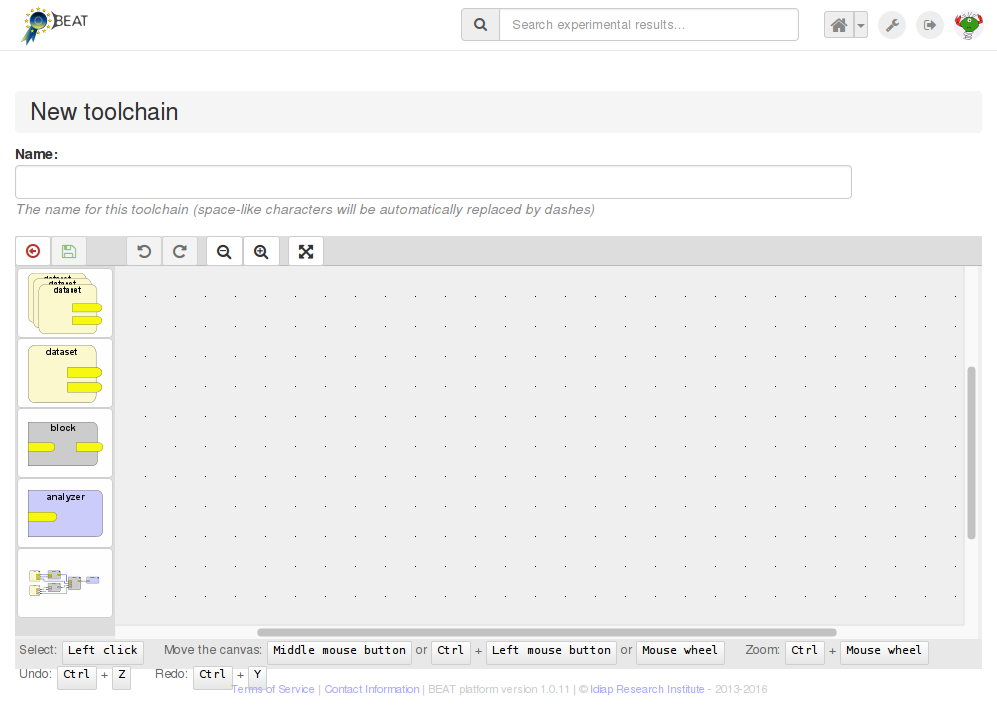
Task: Select the dataset element in the palette
Action: pos(64,372)
